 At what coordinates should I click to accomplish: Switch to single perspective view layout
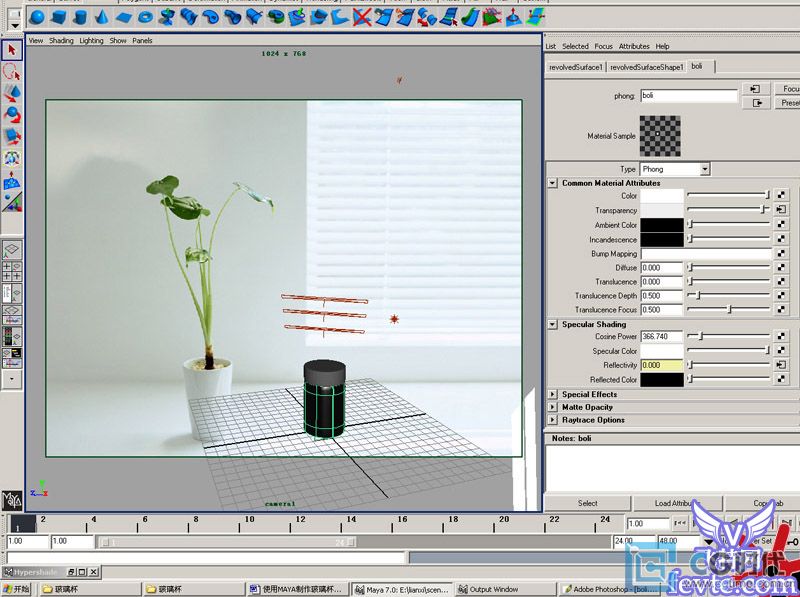point(12,250)
